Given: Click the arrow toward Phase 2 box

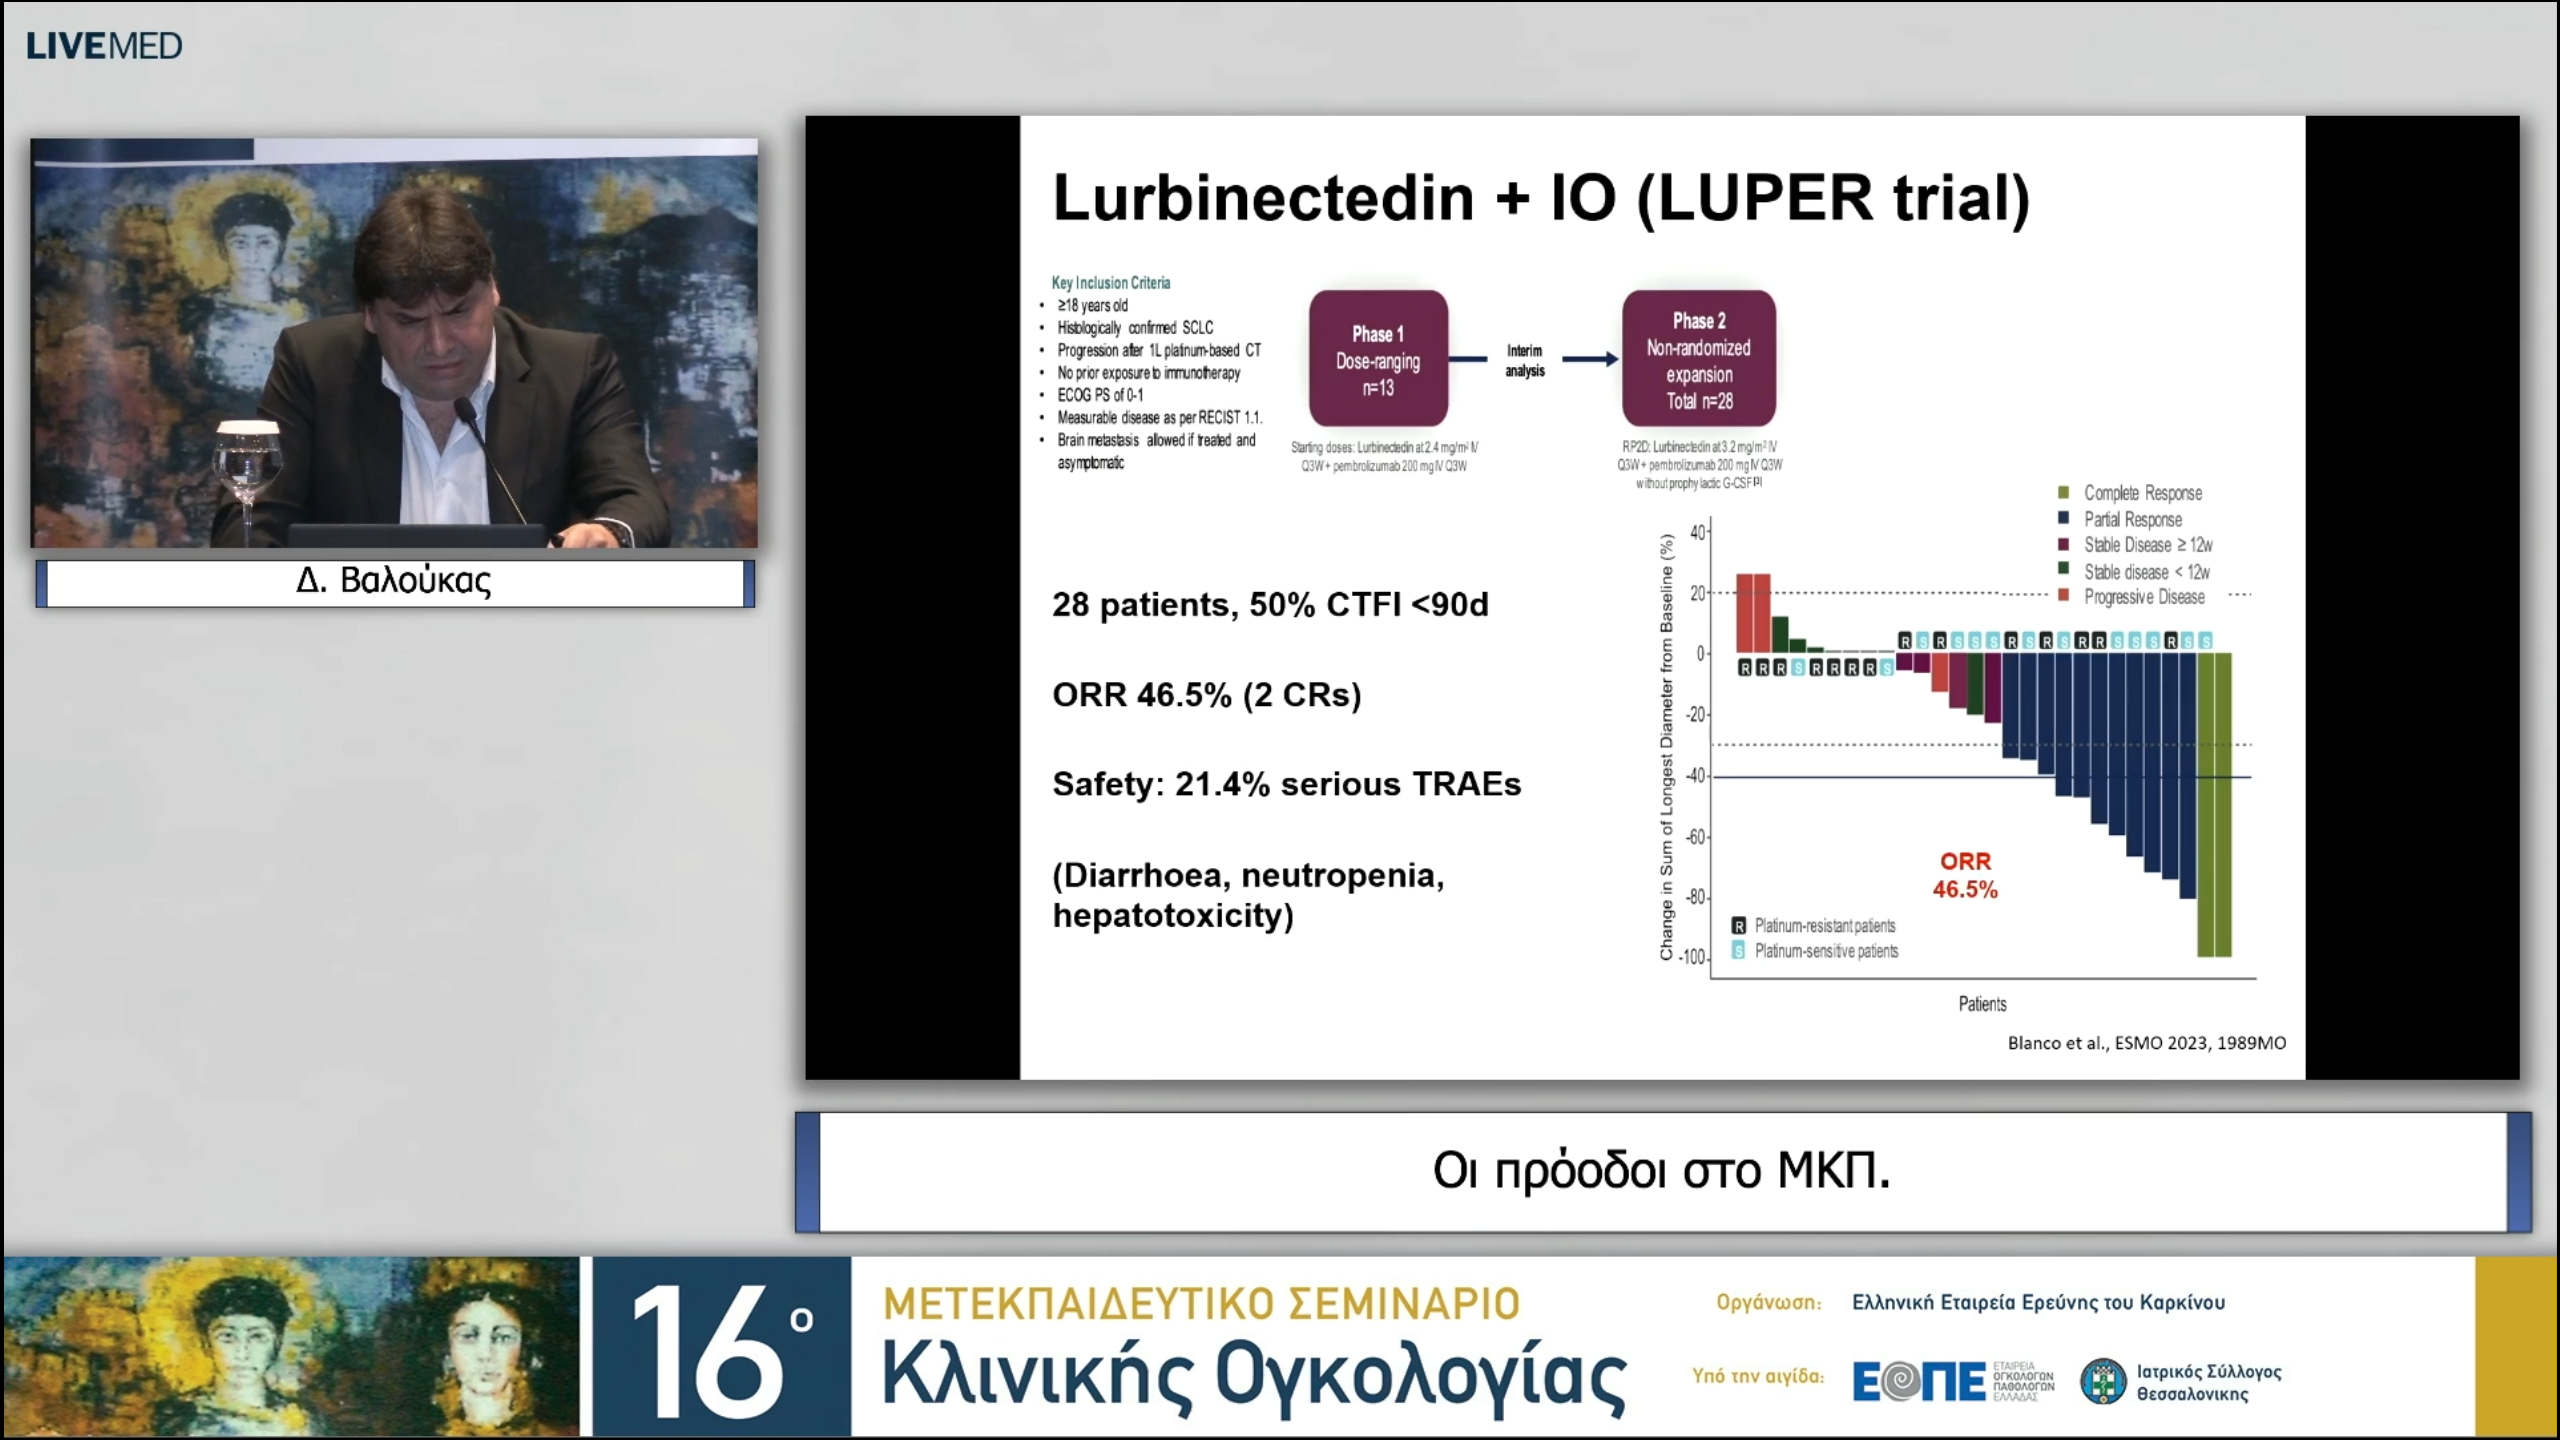Looking at the screenshot, I should [1589, 359].
